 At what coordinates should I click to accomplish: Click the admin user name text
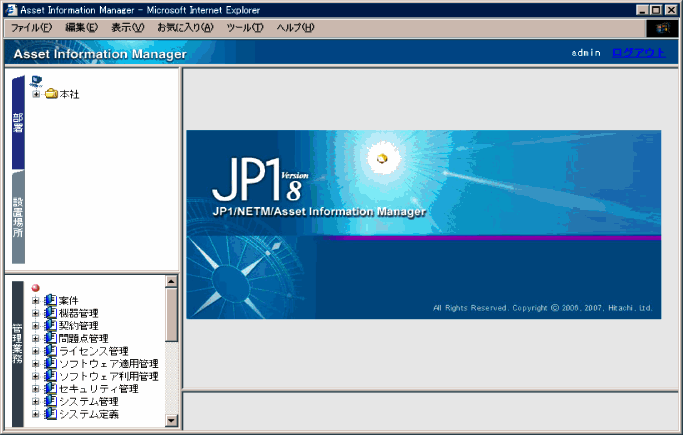coord(586,53)
